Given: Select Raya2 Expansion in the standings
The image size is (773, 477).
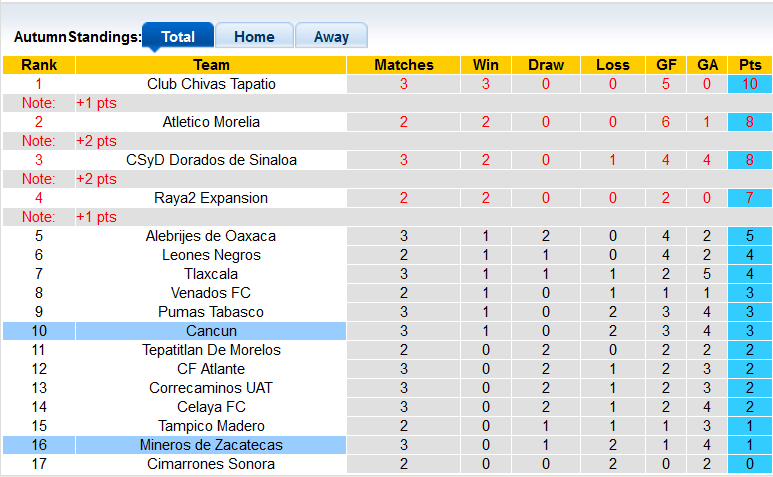Looking at the screenshot, I should pyautogui.click(x=211, y=198).
